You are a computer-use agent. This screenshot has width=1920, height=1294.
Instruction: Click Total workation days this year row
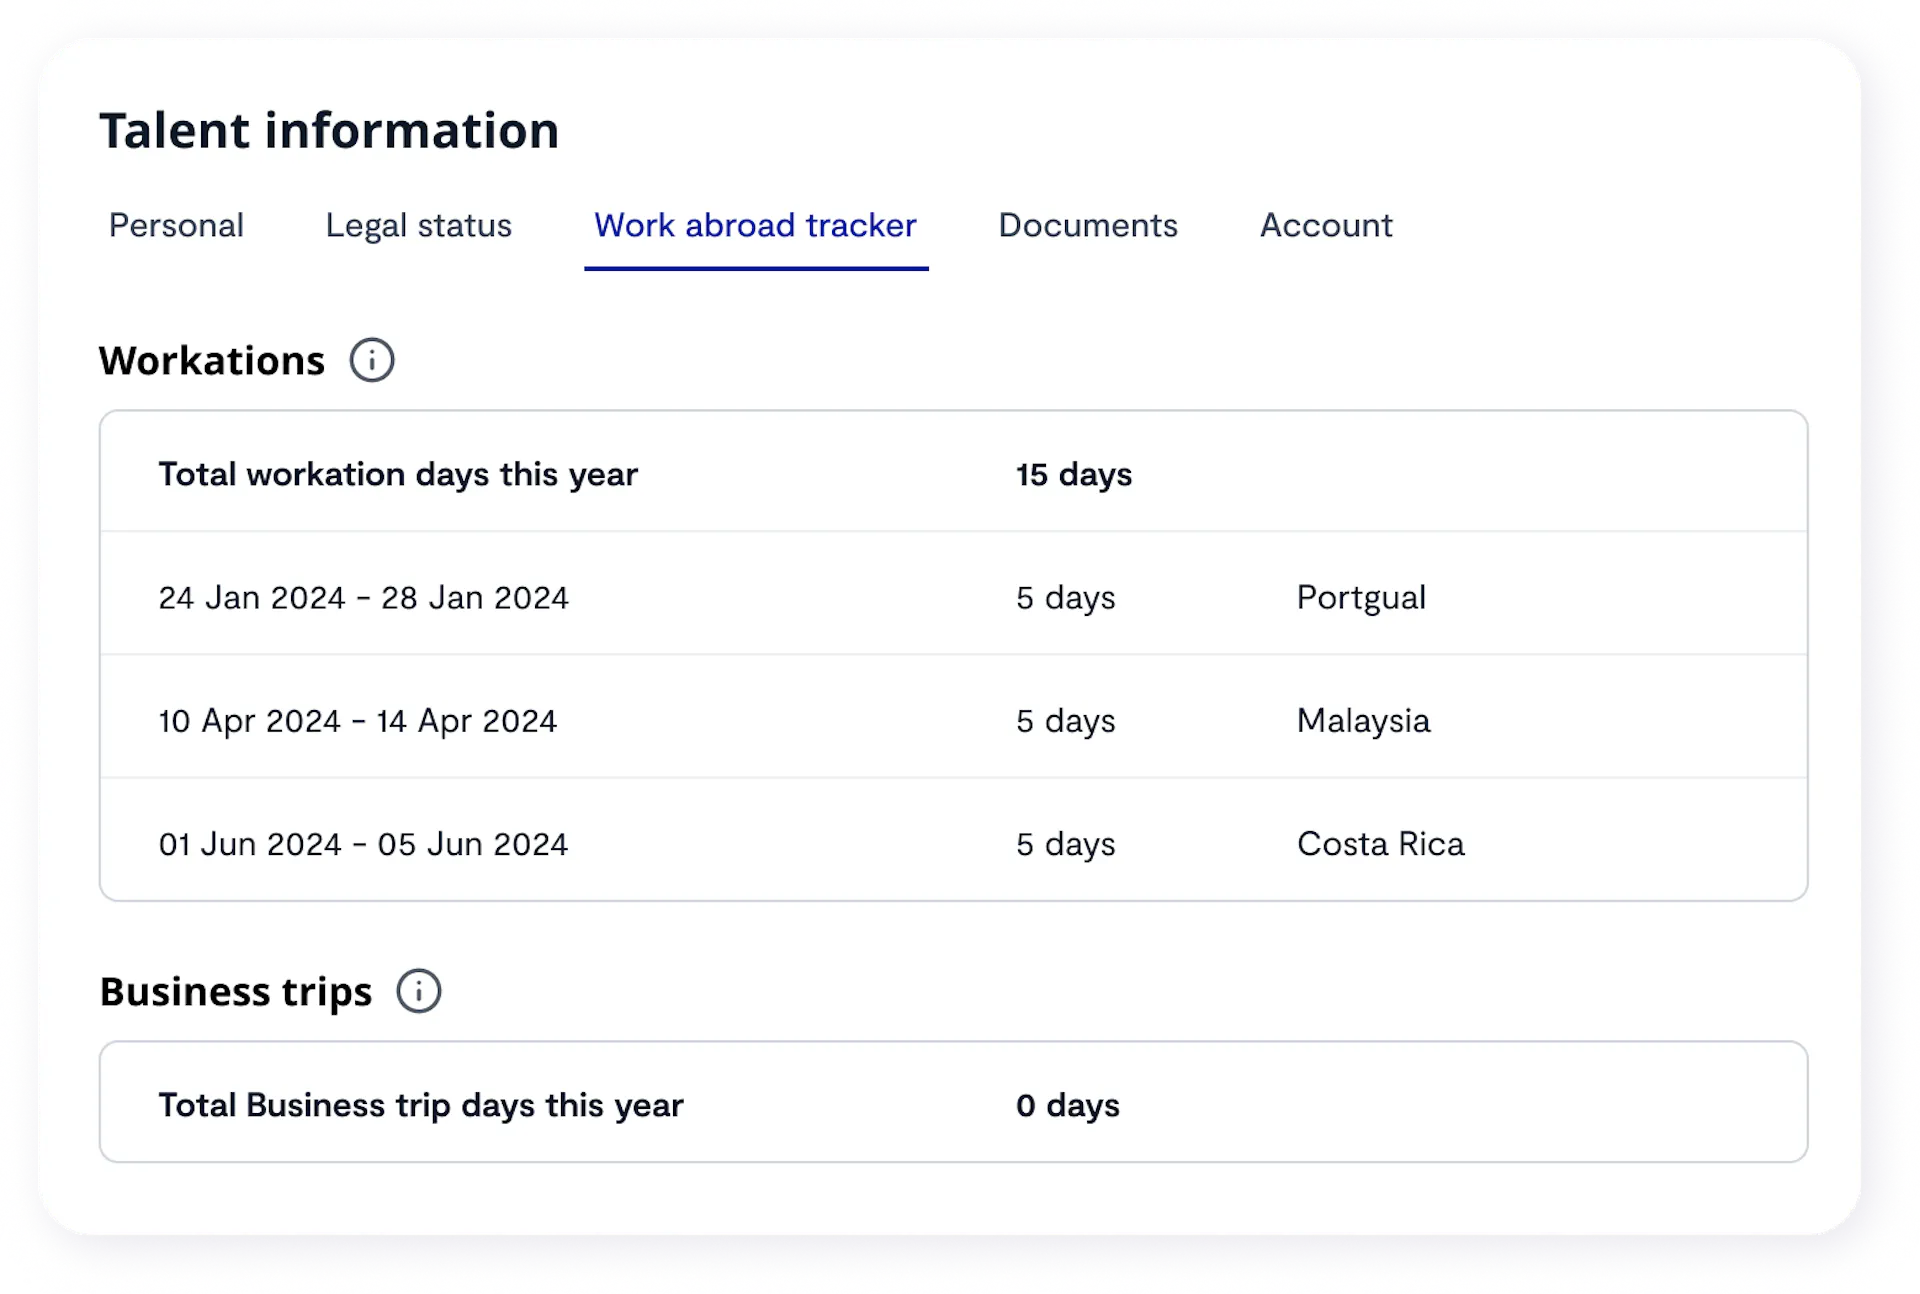click(x=398, y=473)
